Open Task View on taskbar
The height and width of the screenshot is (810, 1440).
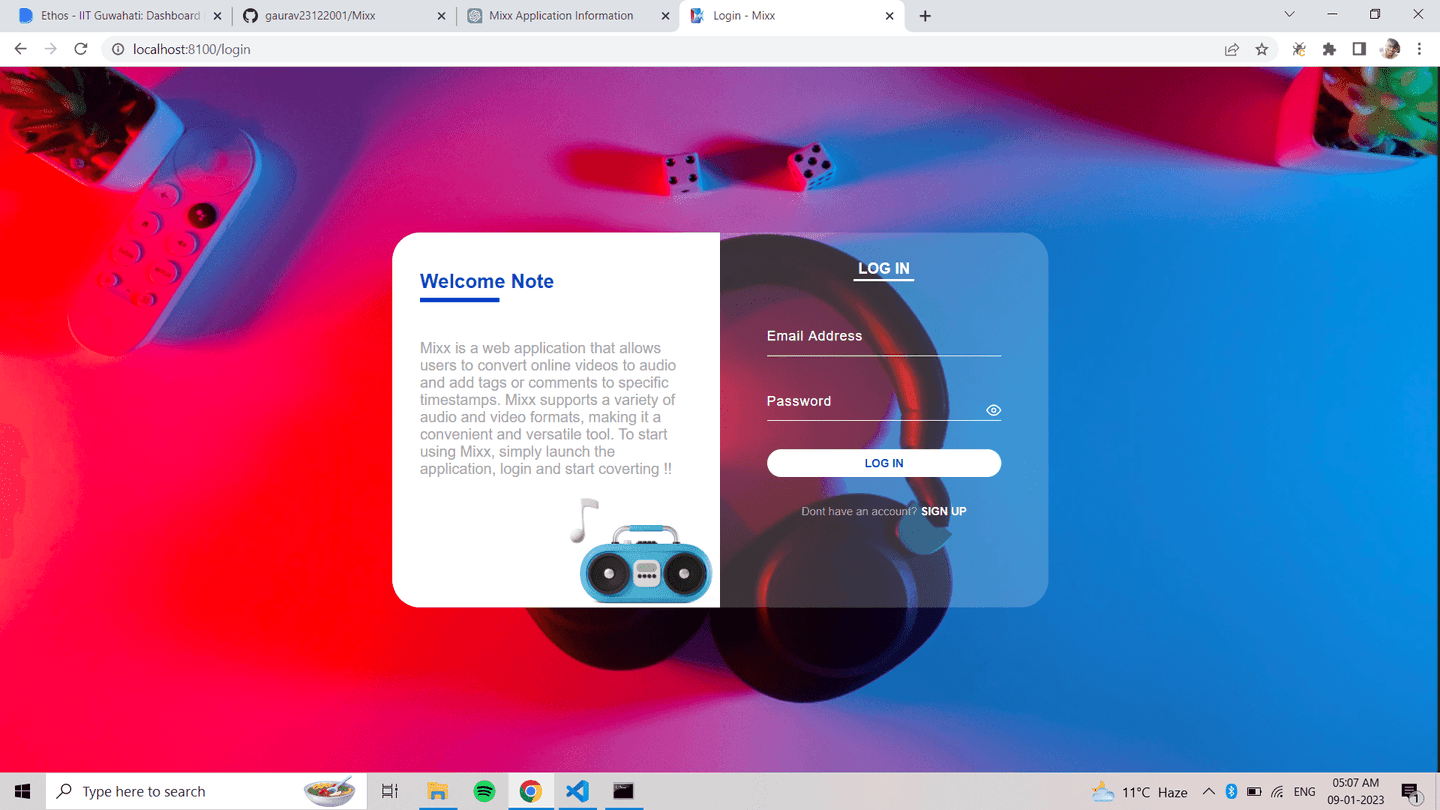(x=390, y=791)
